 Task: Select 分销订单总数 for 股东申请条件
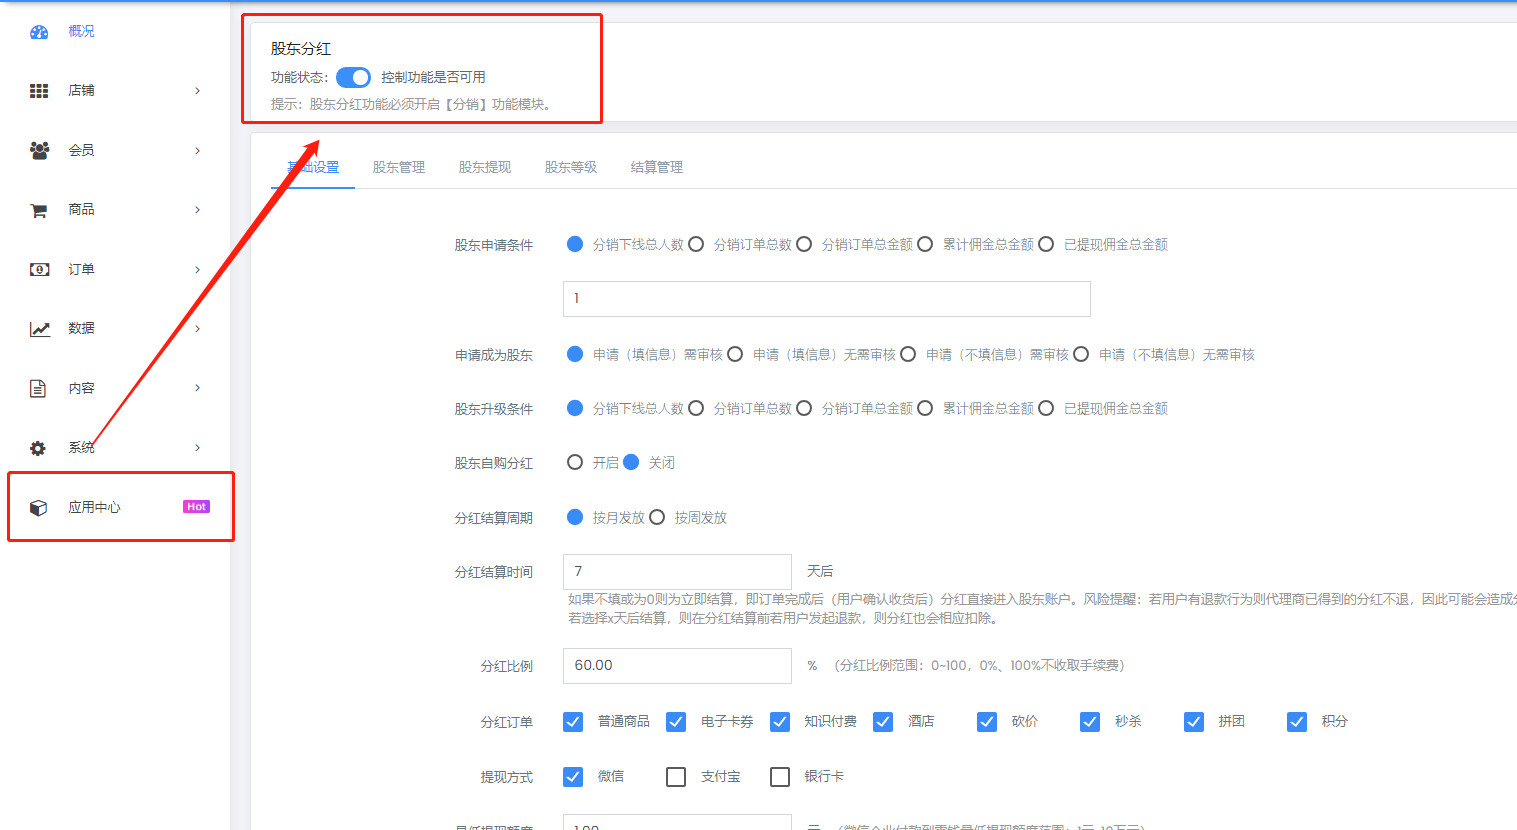click(696, 244)
